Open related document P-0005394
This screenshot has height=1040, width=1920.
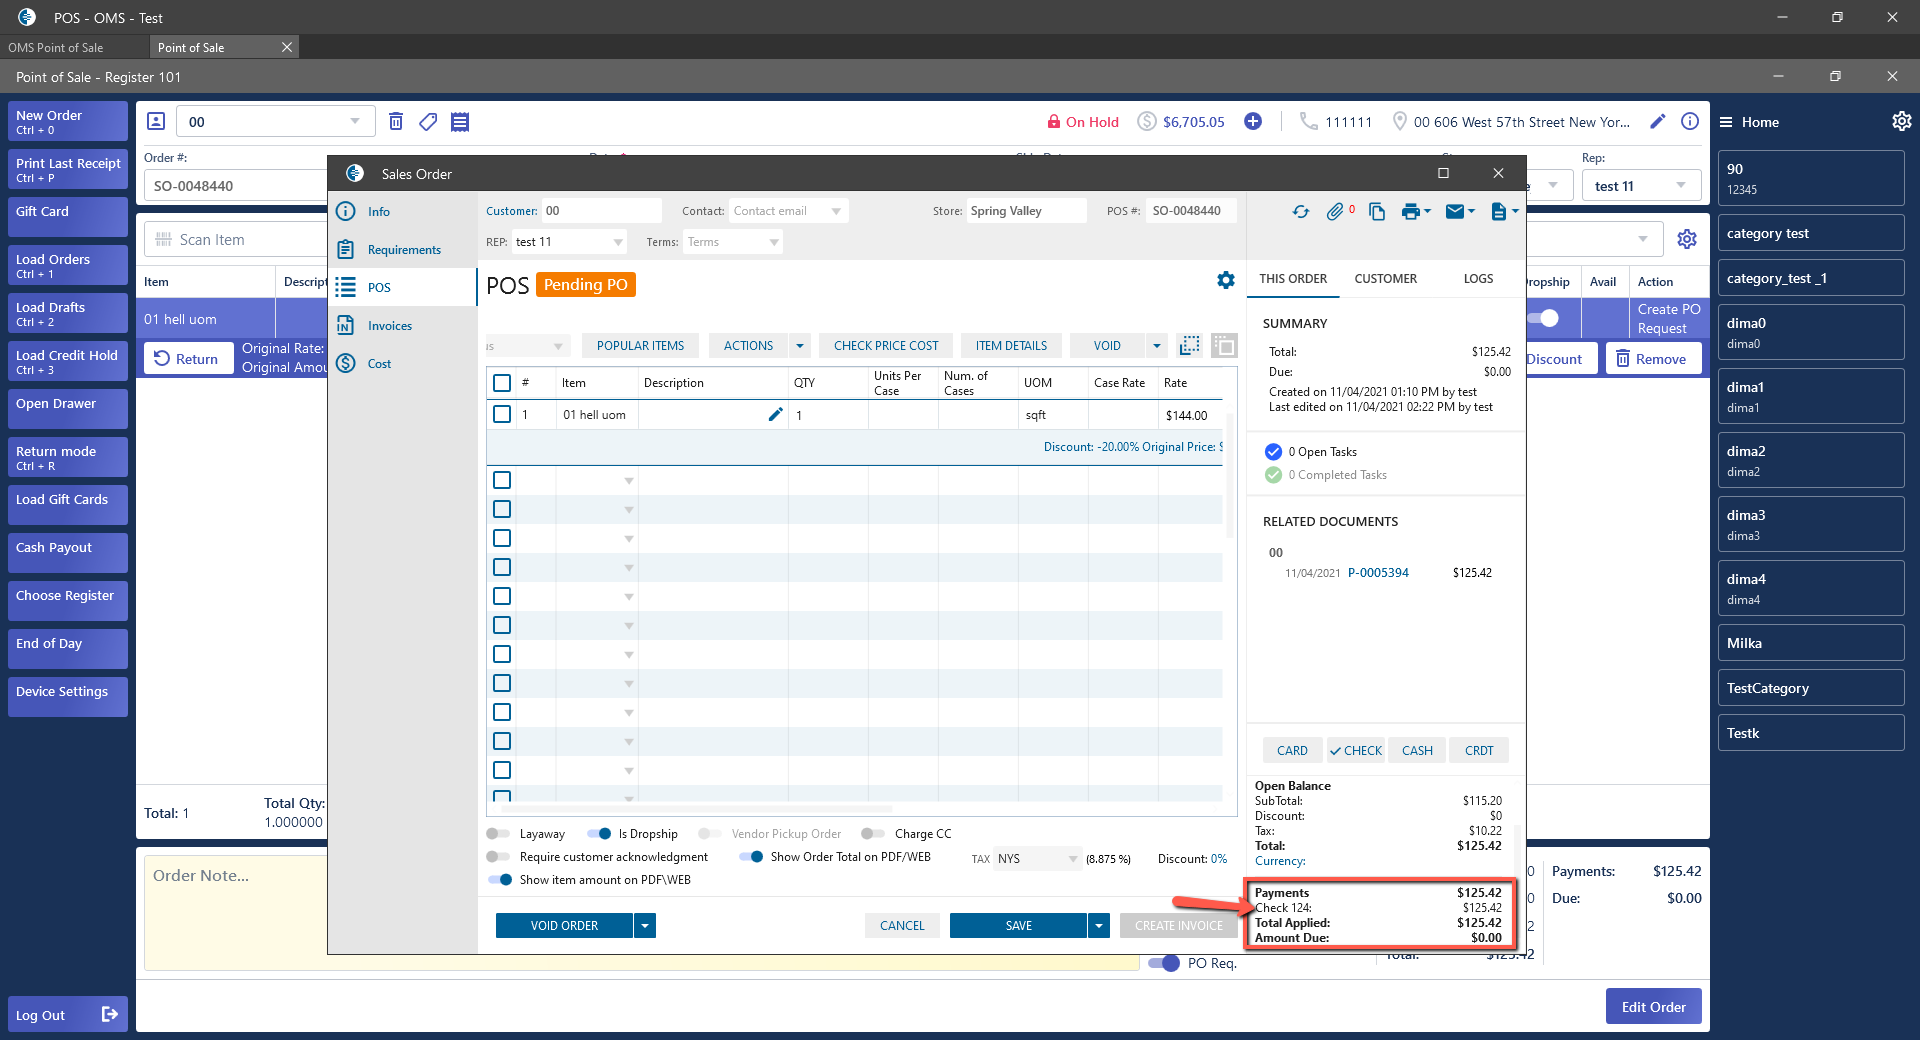point(1378,573)
